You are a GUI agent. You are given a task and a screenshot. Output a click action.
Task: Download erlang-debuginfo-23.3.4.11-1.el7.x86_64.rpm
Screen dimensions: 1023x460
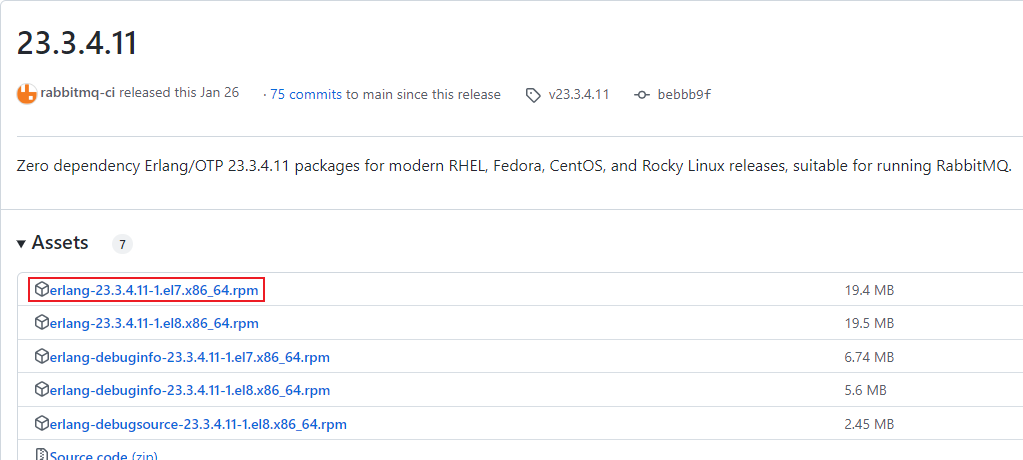coord(189,358)
